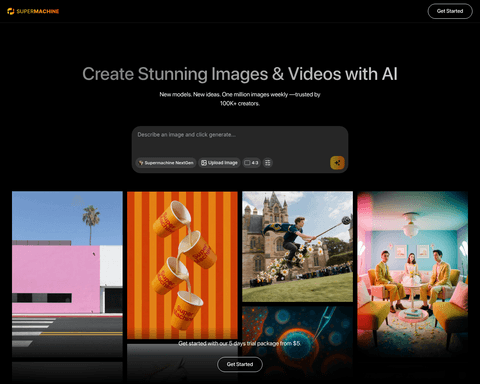Click the yellow generate button
Viewport: 480px width, 384px height.
(x=337, y=163)
